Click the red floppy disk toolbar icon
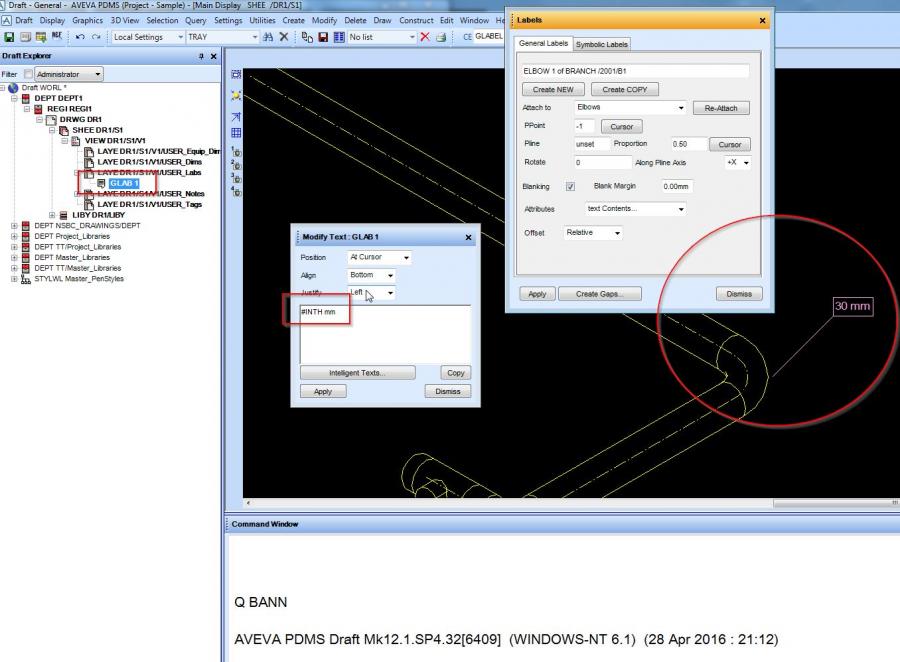This screenshot has width=900, height=662. pyautogui.click(x=323, y=37)
